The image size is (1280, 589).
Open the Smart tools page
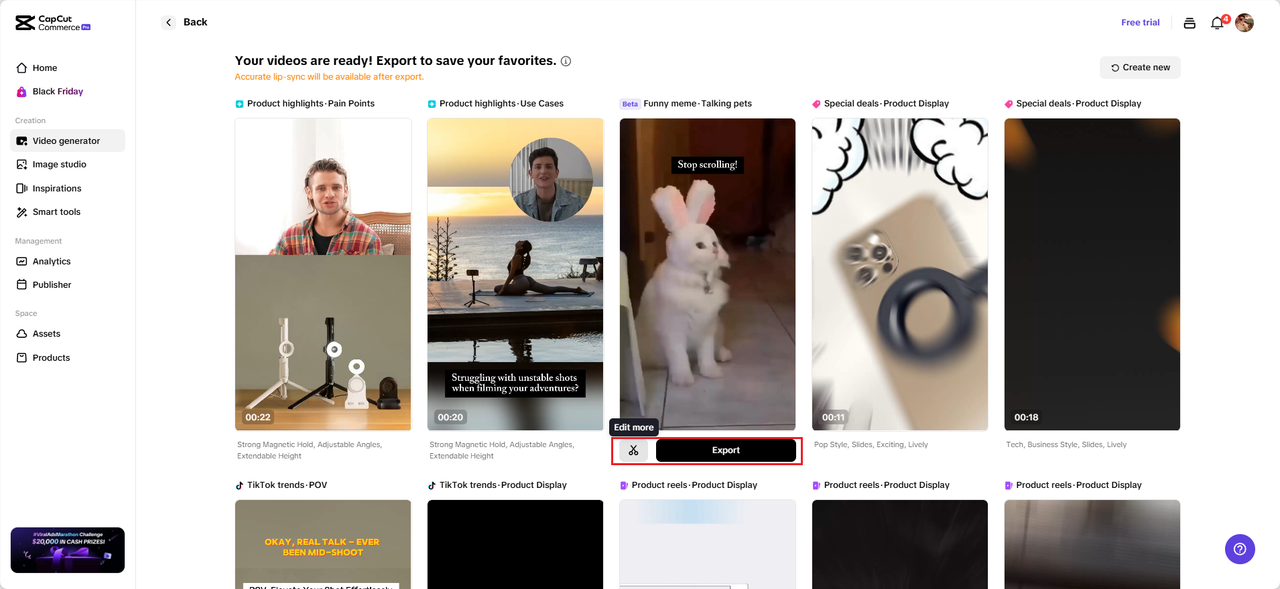pos(68,212)
